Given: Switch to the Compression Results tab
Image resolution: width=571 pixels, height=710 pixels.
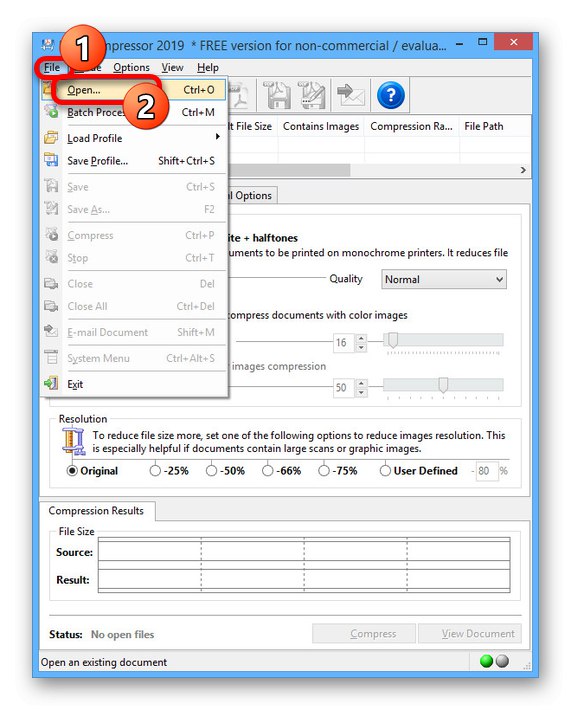Looking at the screenshot, I should click(96, 511).
